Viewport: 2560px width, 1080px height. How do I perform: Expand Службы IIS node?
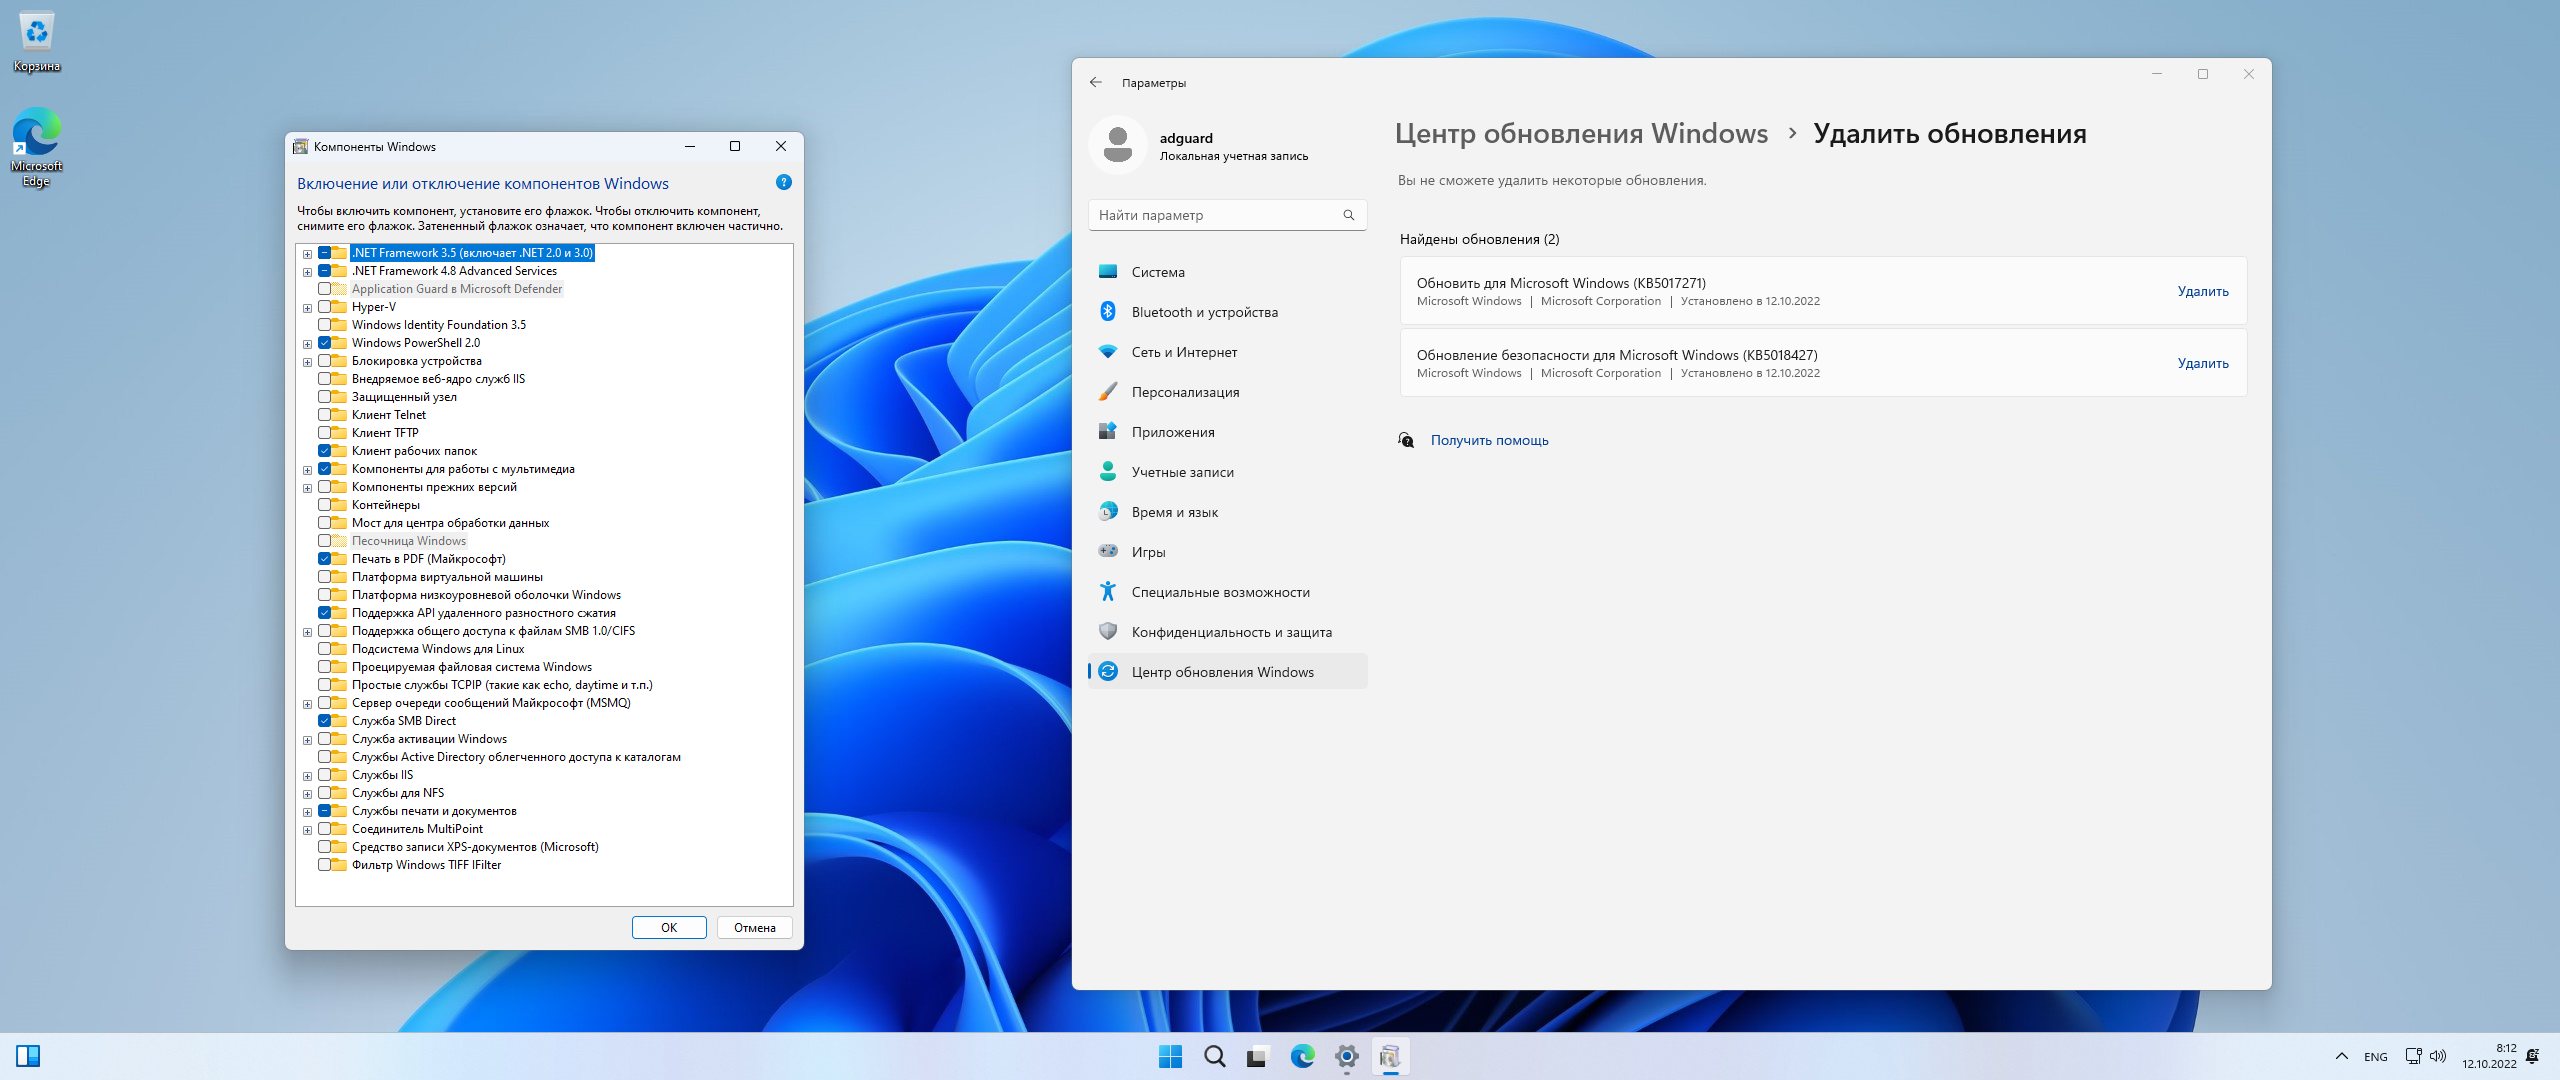coord(307,776)
